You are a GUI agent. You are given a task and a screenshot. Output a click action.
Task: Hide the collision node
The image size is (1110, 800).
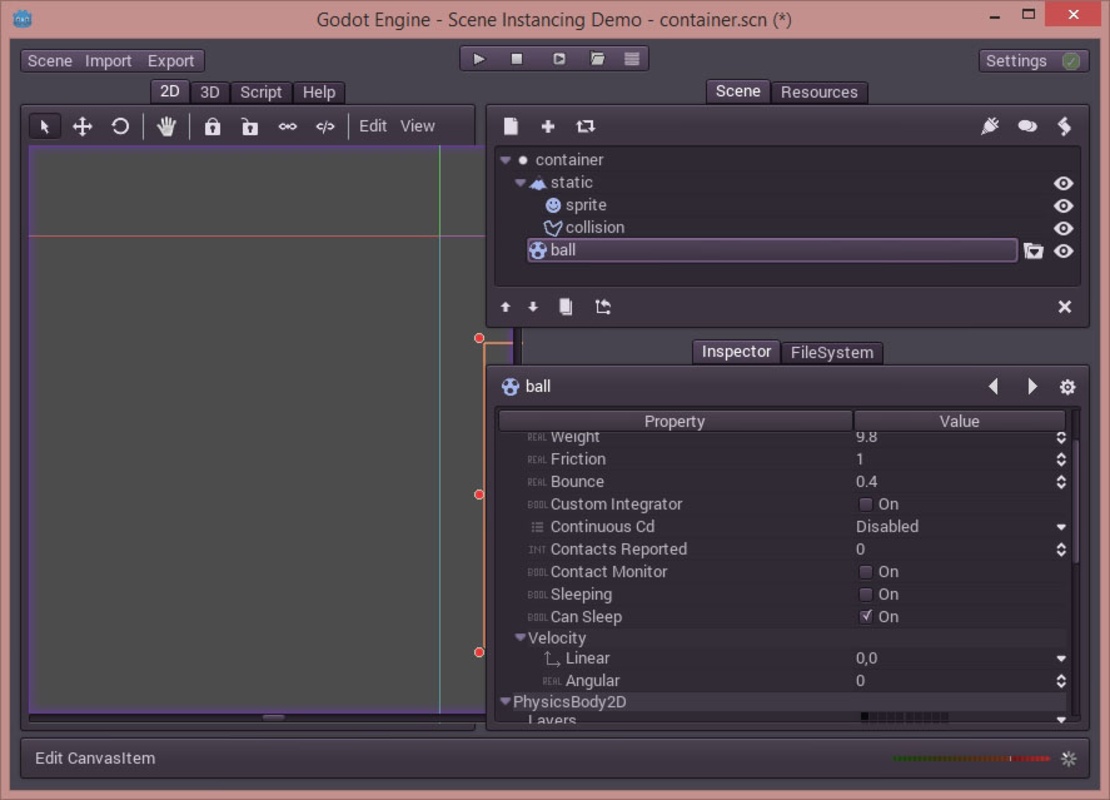pos(1063,229)
